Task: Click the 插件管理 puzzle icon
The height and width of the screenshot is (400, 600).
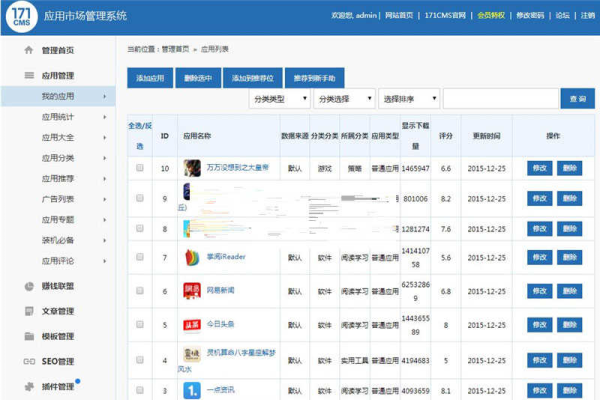Action: click(x=29, y=387)
